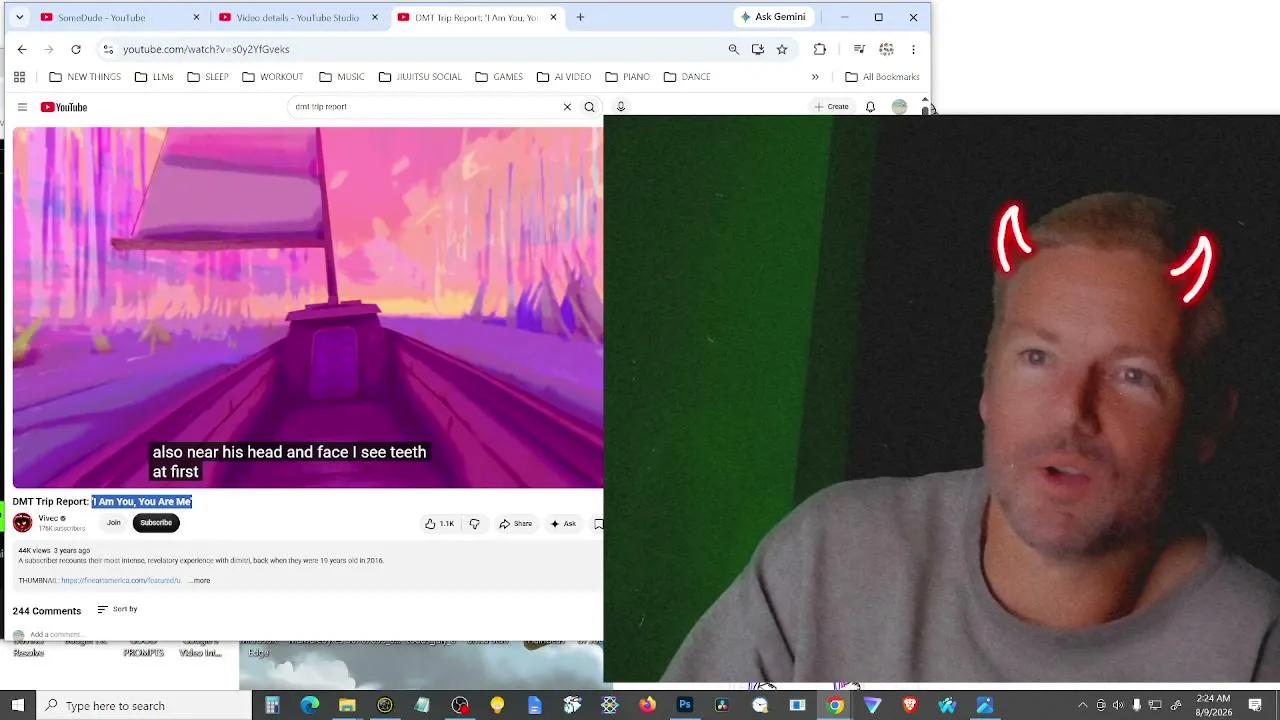Close the Video details YouTube Studio tab
The image size is (1280, 720).
[374, 17]
